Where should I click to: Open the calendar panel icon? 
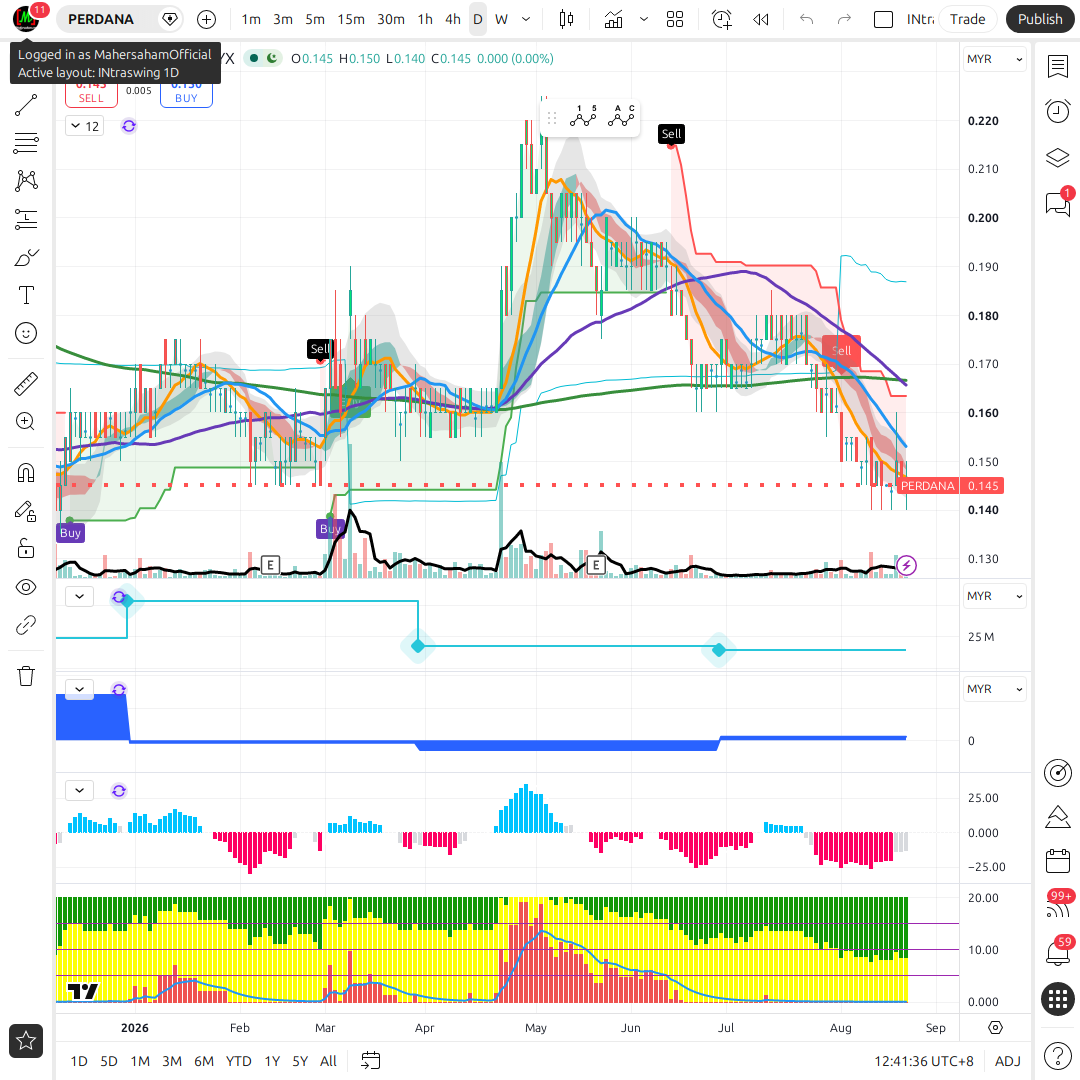point(1057,861)
